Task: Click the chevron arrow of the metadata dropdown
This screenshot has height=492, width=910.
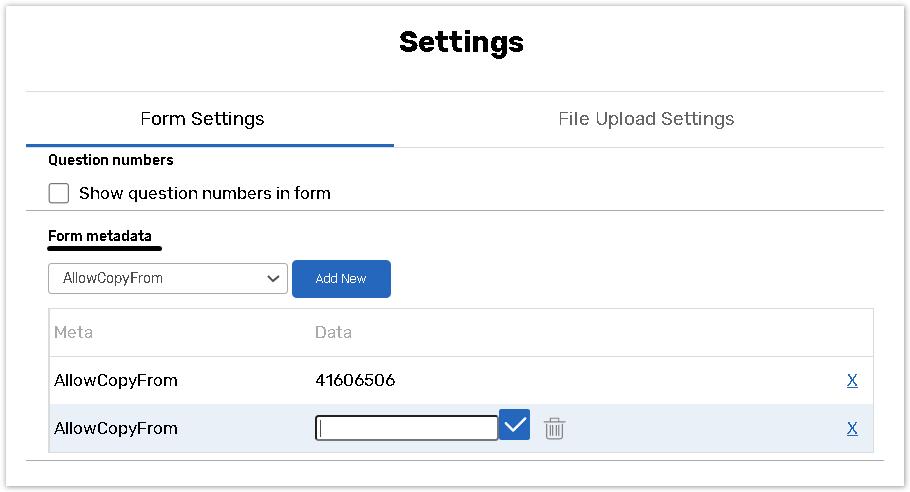Action: 274,279
